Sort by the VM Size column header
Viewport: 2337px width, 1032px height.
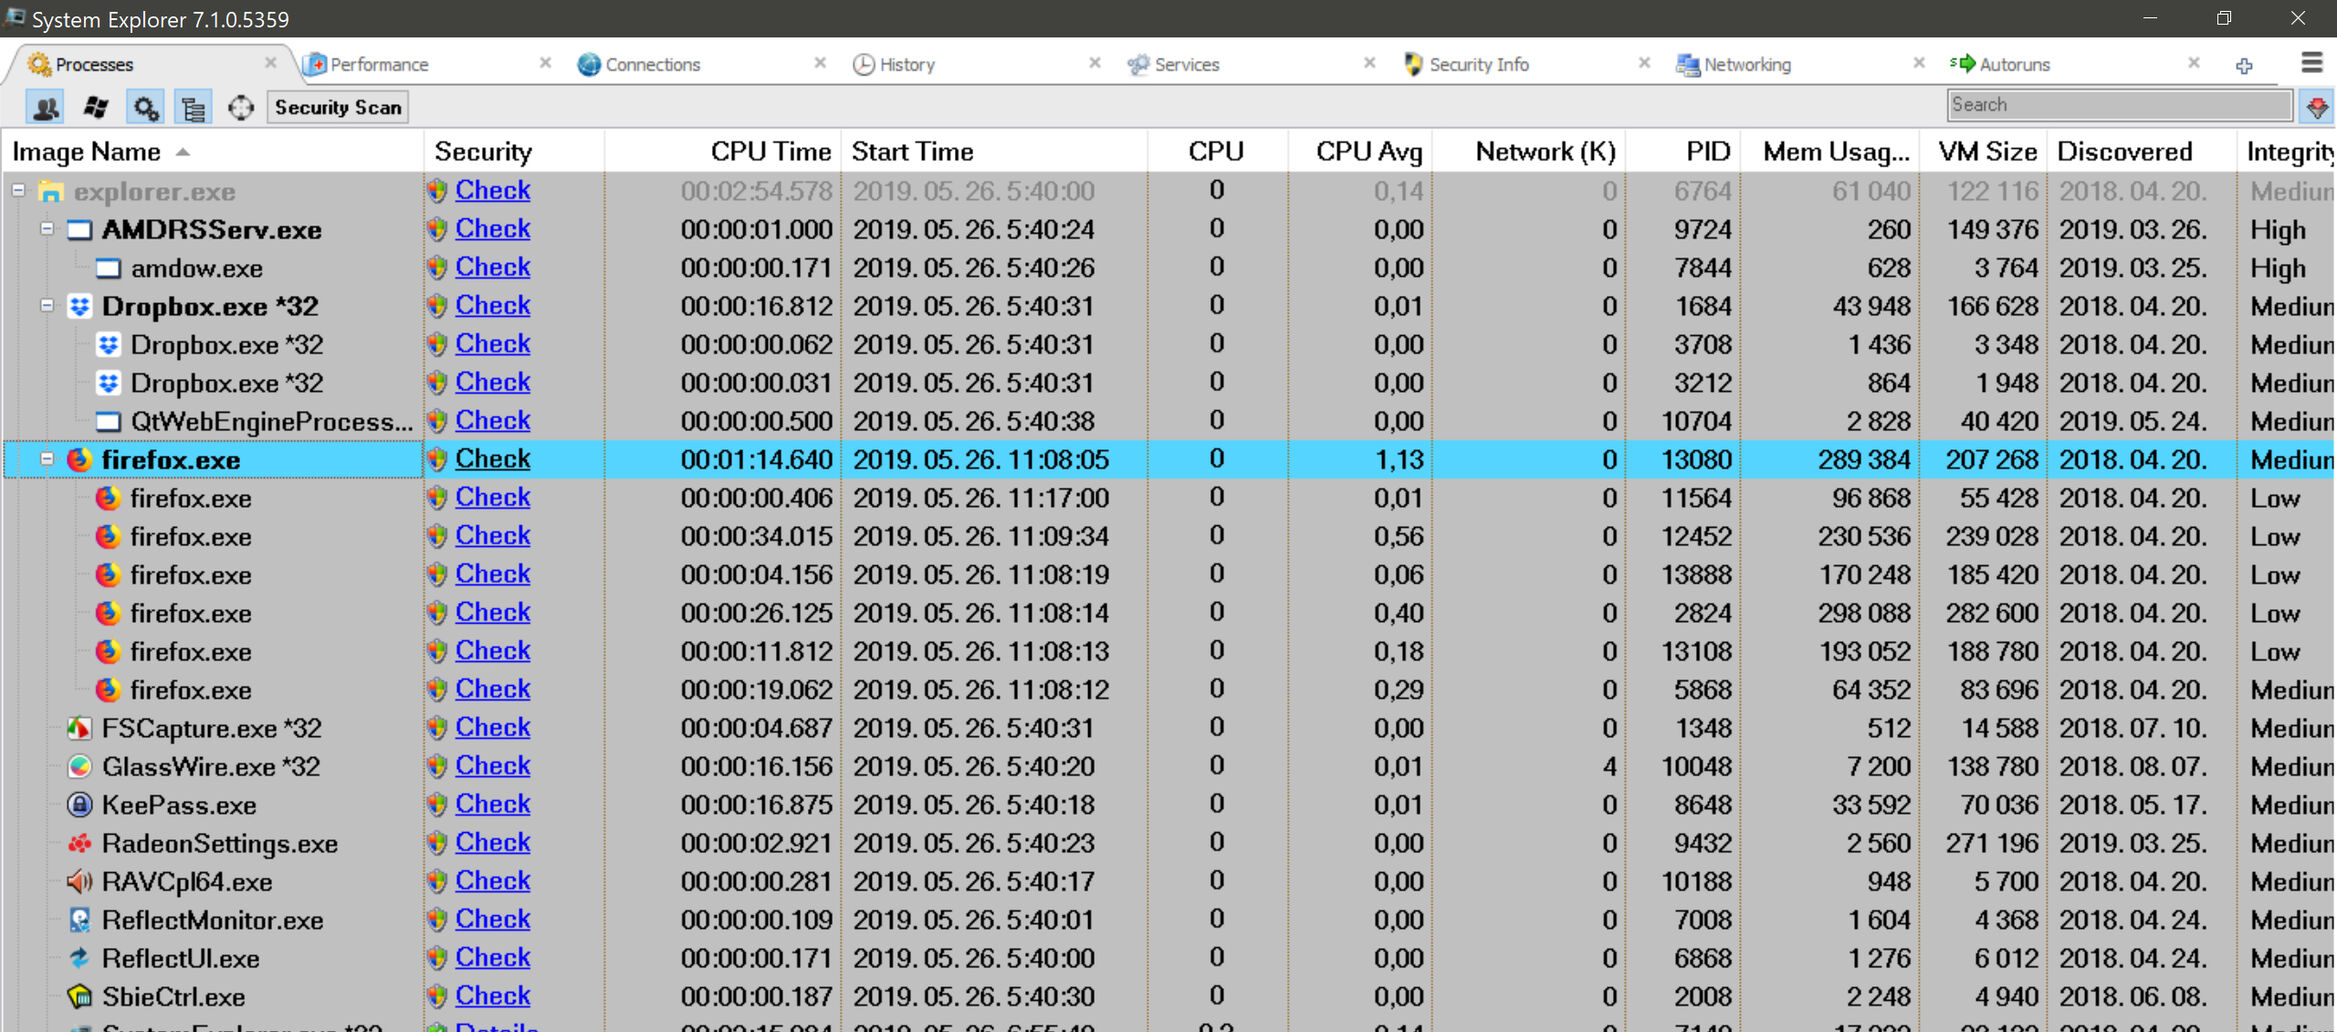1983,151
